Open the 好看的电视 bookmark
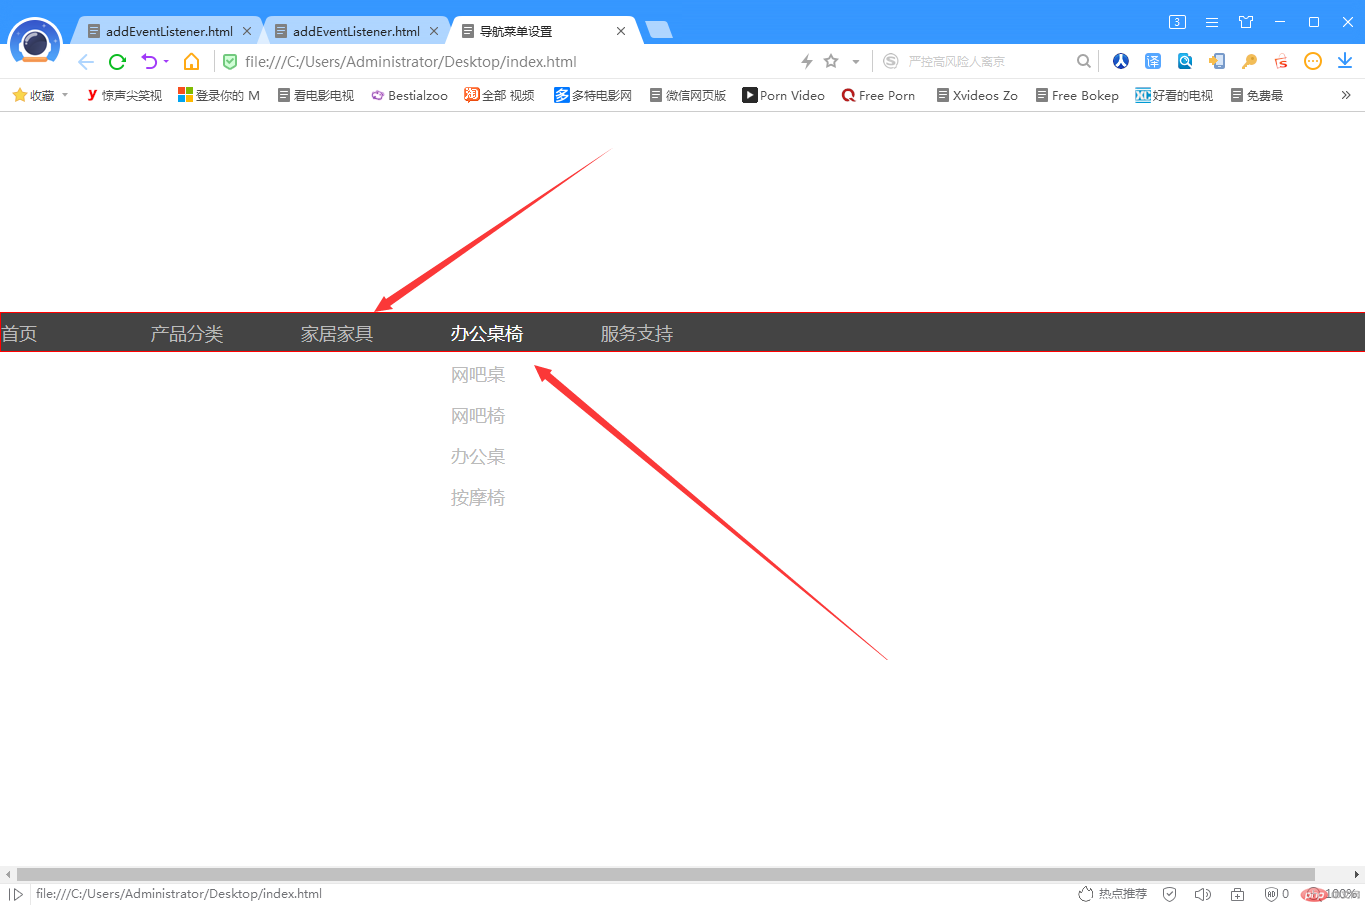The height and width of the screenshot is (905, 1365). [1174, 95]
